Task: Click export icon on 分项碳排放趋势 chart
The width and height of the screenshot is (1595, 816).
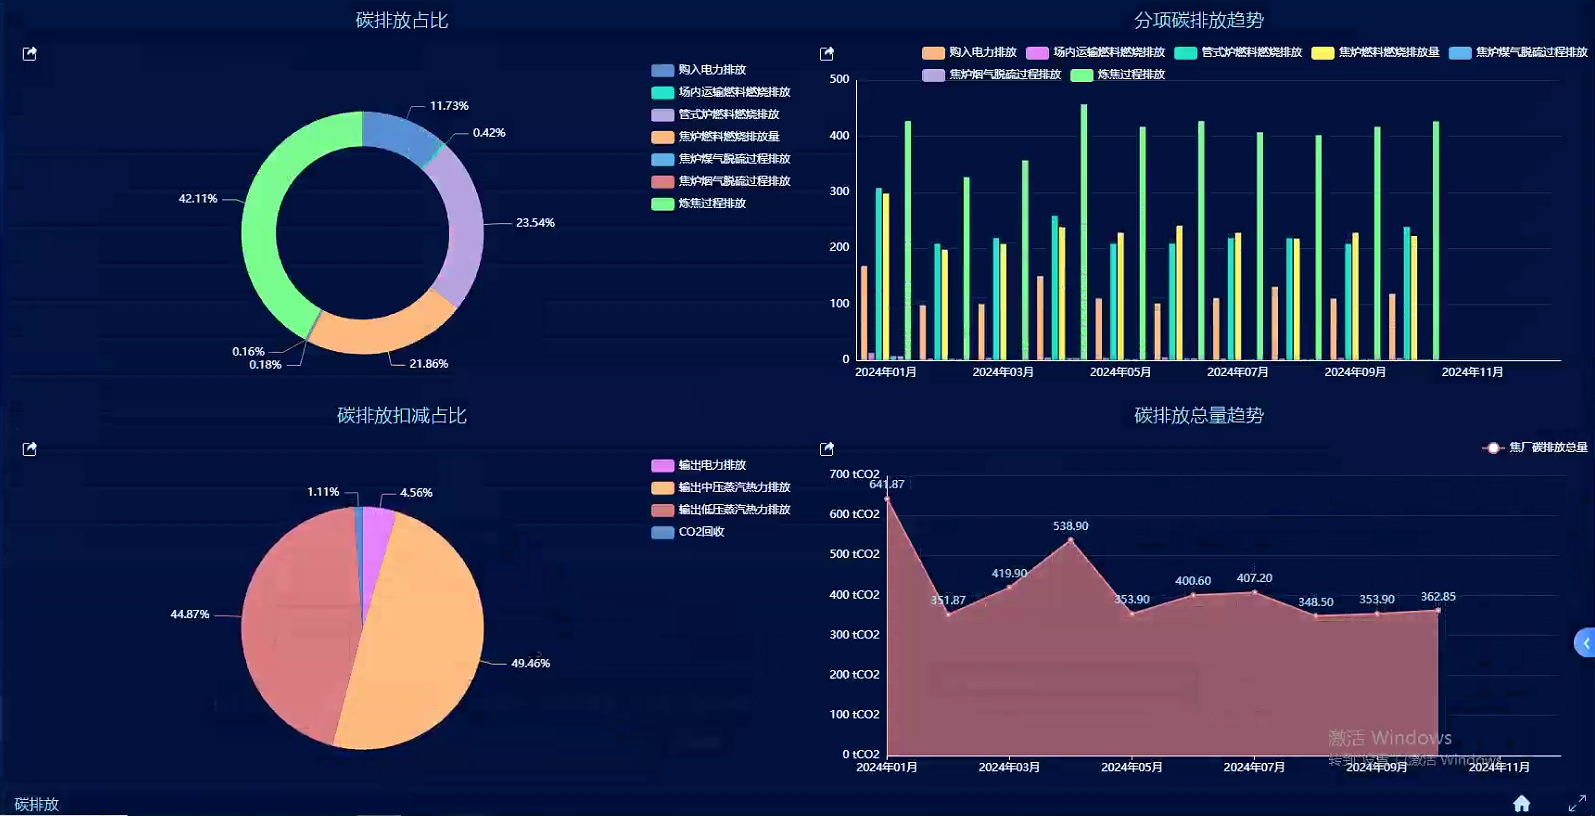Action: [827, 54]
